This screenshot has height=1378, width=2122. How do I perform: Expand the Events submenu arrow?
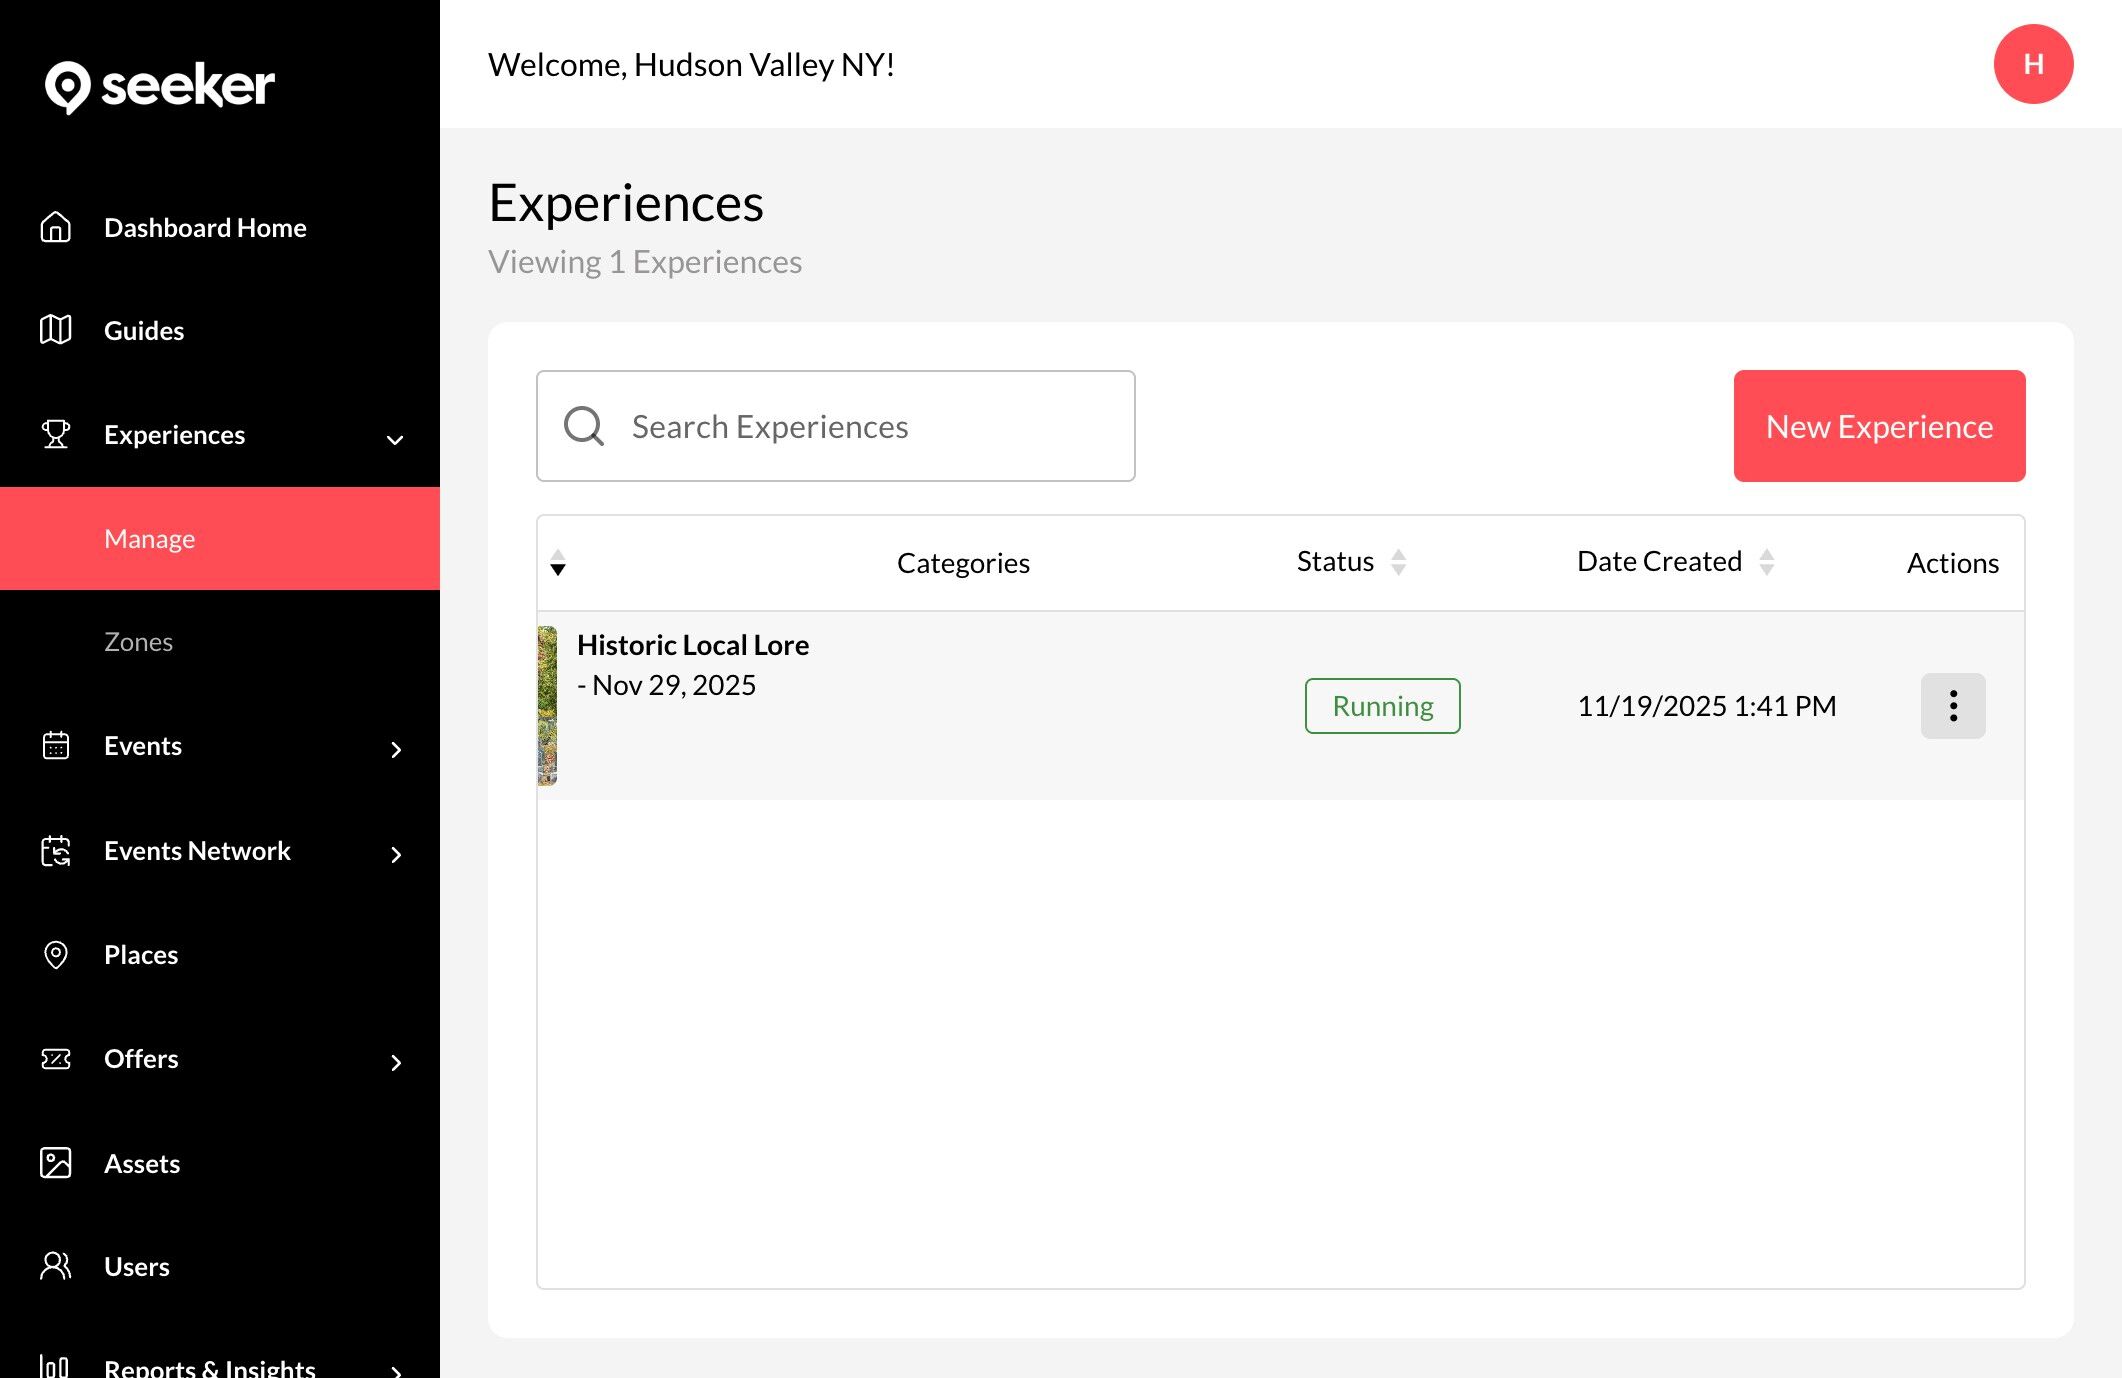tap(396, 750)
